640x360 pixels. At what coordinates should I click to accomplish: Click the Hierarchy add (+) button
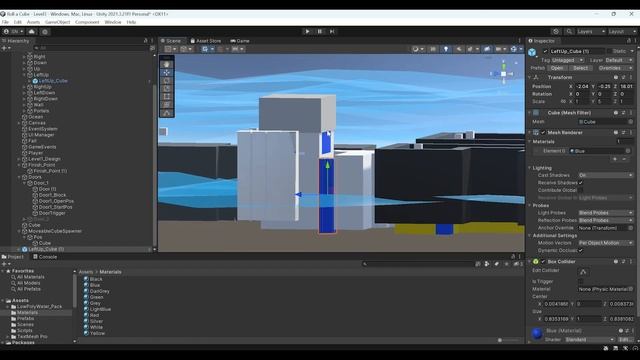(6, 48)
